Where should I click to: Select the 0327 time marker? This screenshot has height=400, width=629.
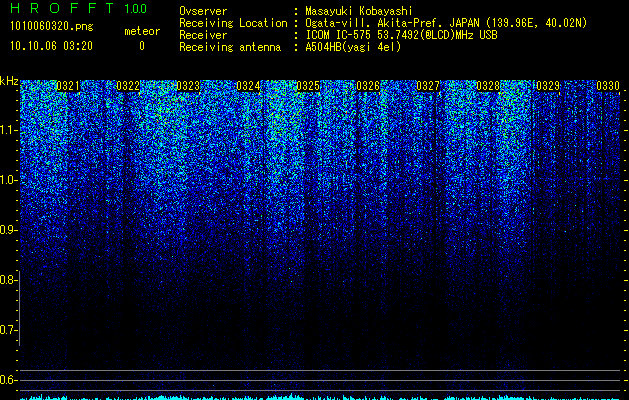tap(428, 86)
